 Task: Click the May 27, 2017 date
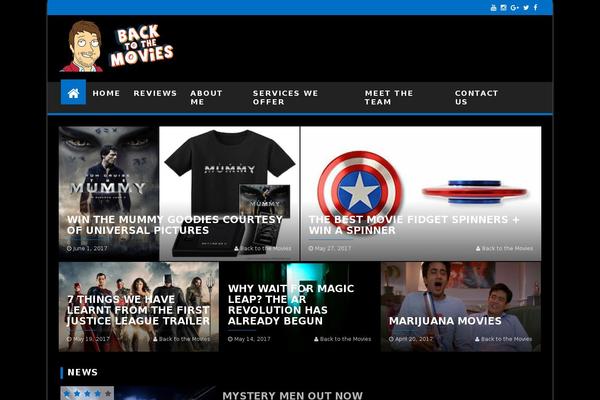pos(329,248)
